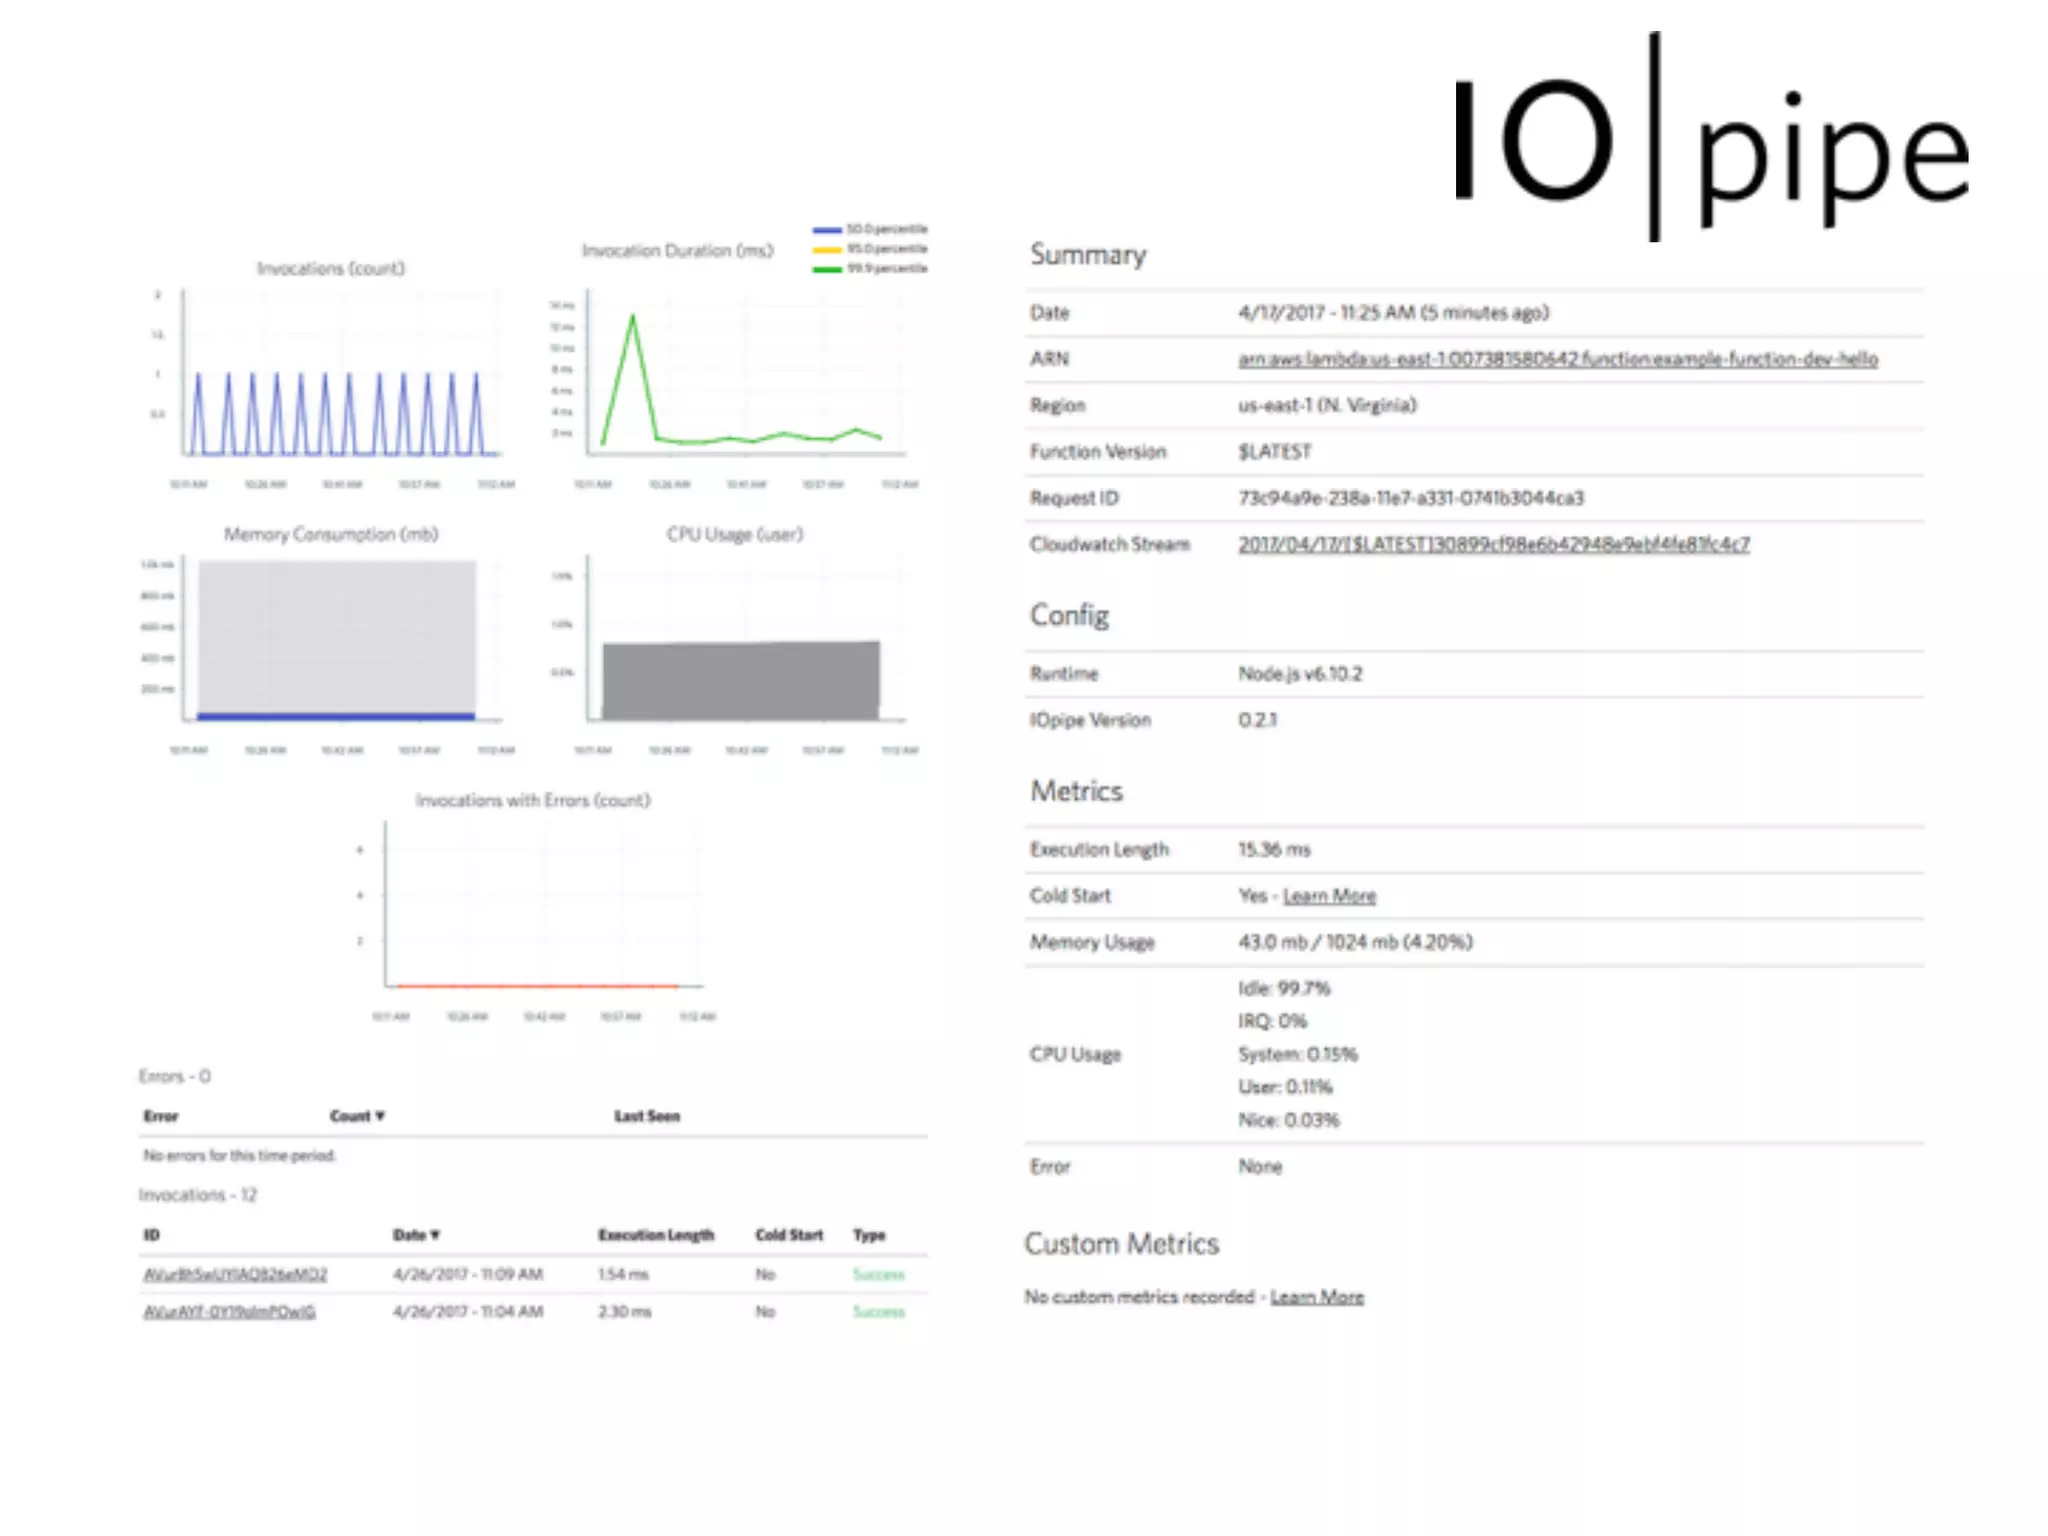Open the first invocation ID at 11:09 AM
The height and width of the screenshot is (1536, 2048).
point(235,1274)
